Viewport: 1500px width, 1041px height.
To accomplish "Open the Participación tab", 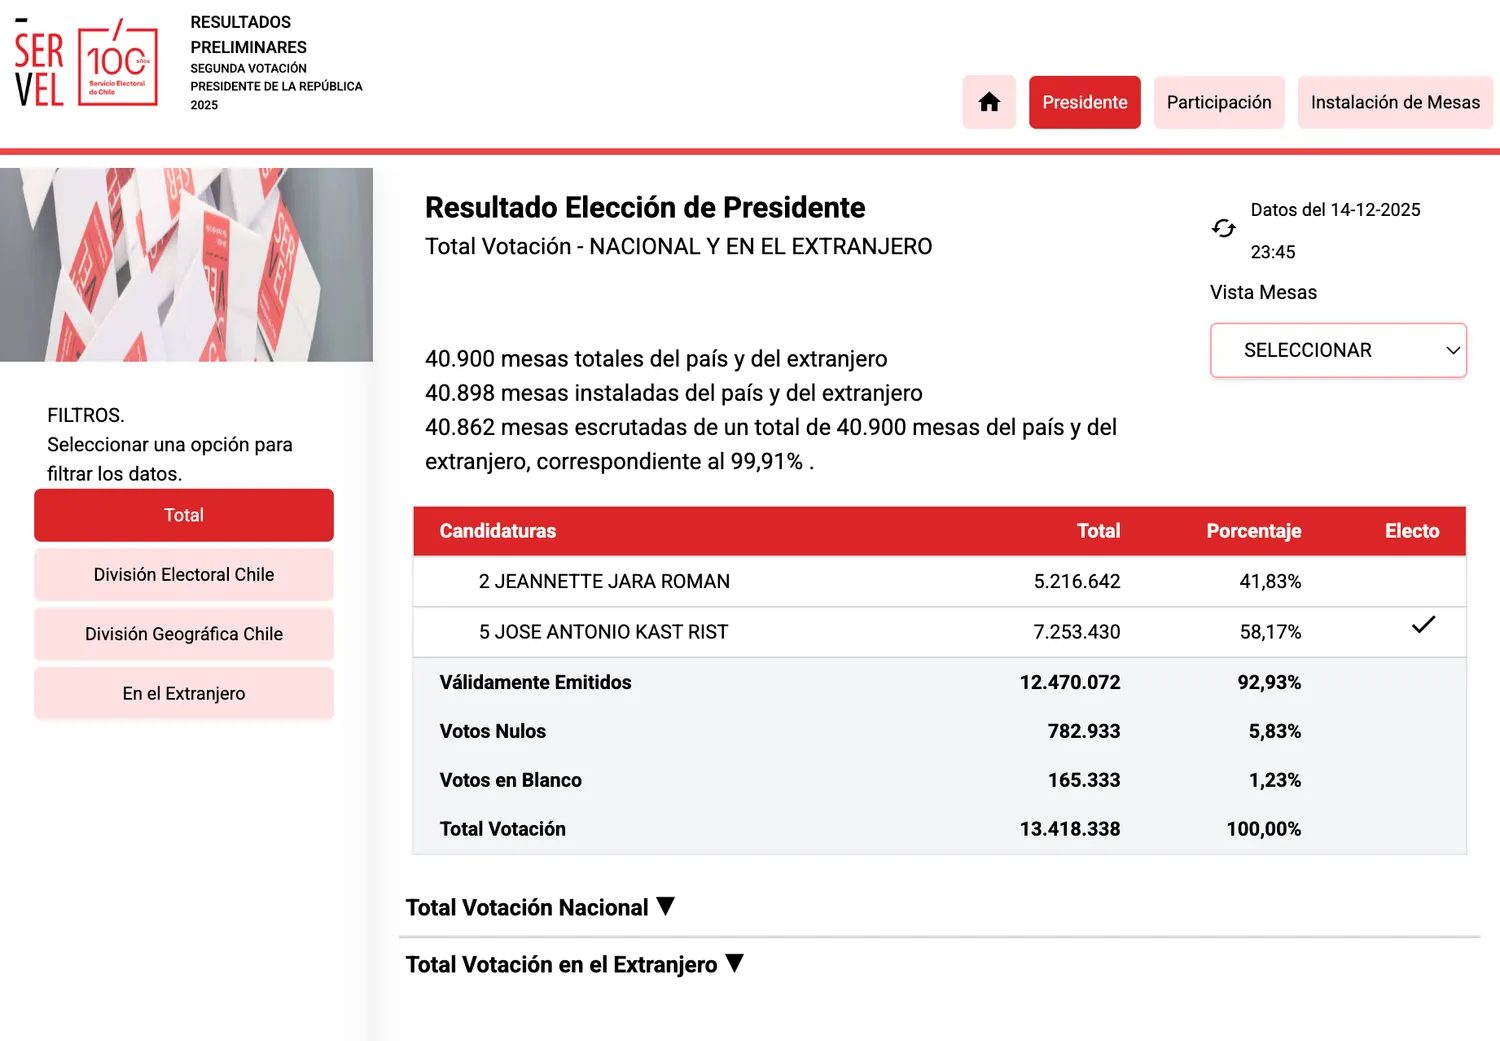I will click(1218, 102).
